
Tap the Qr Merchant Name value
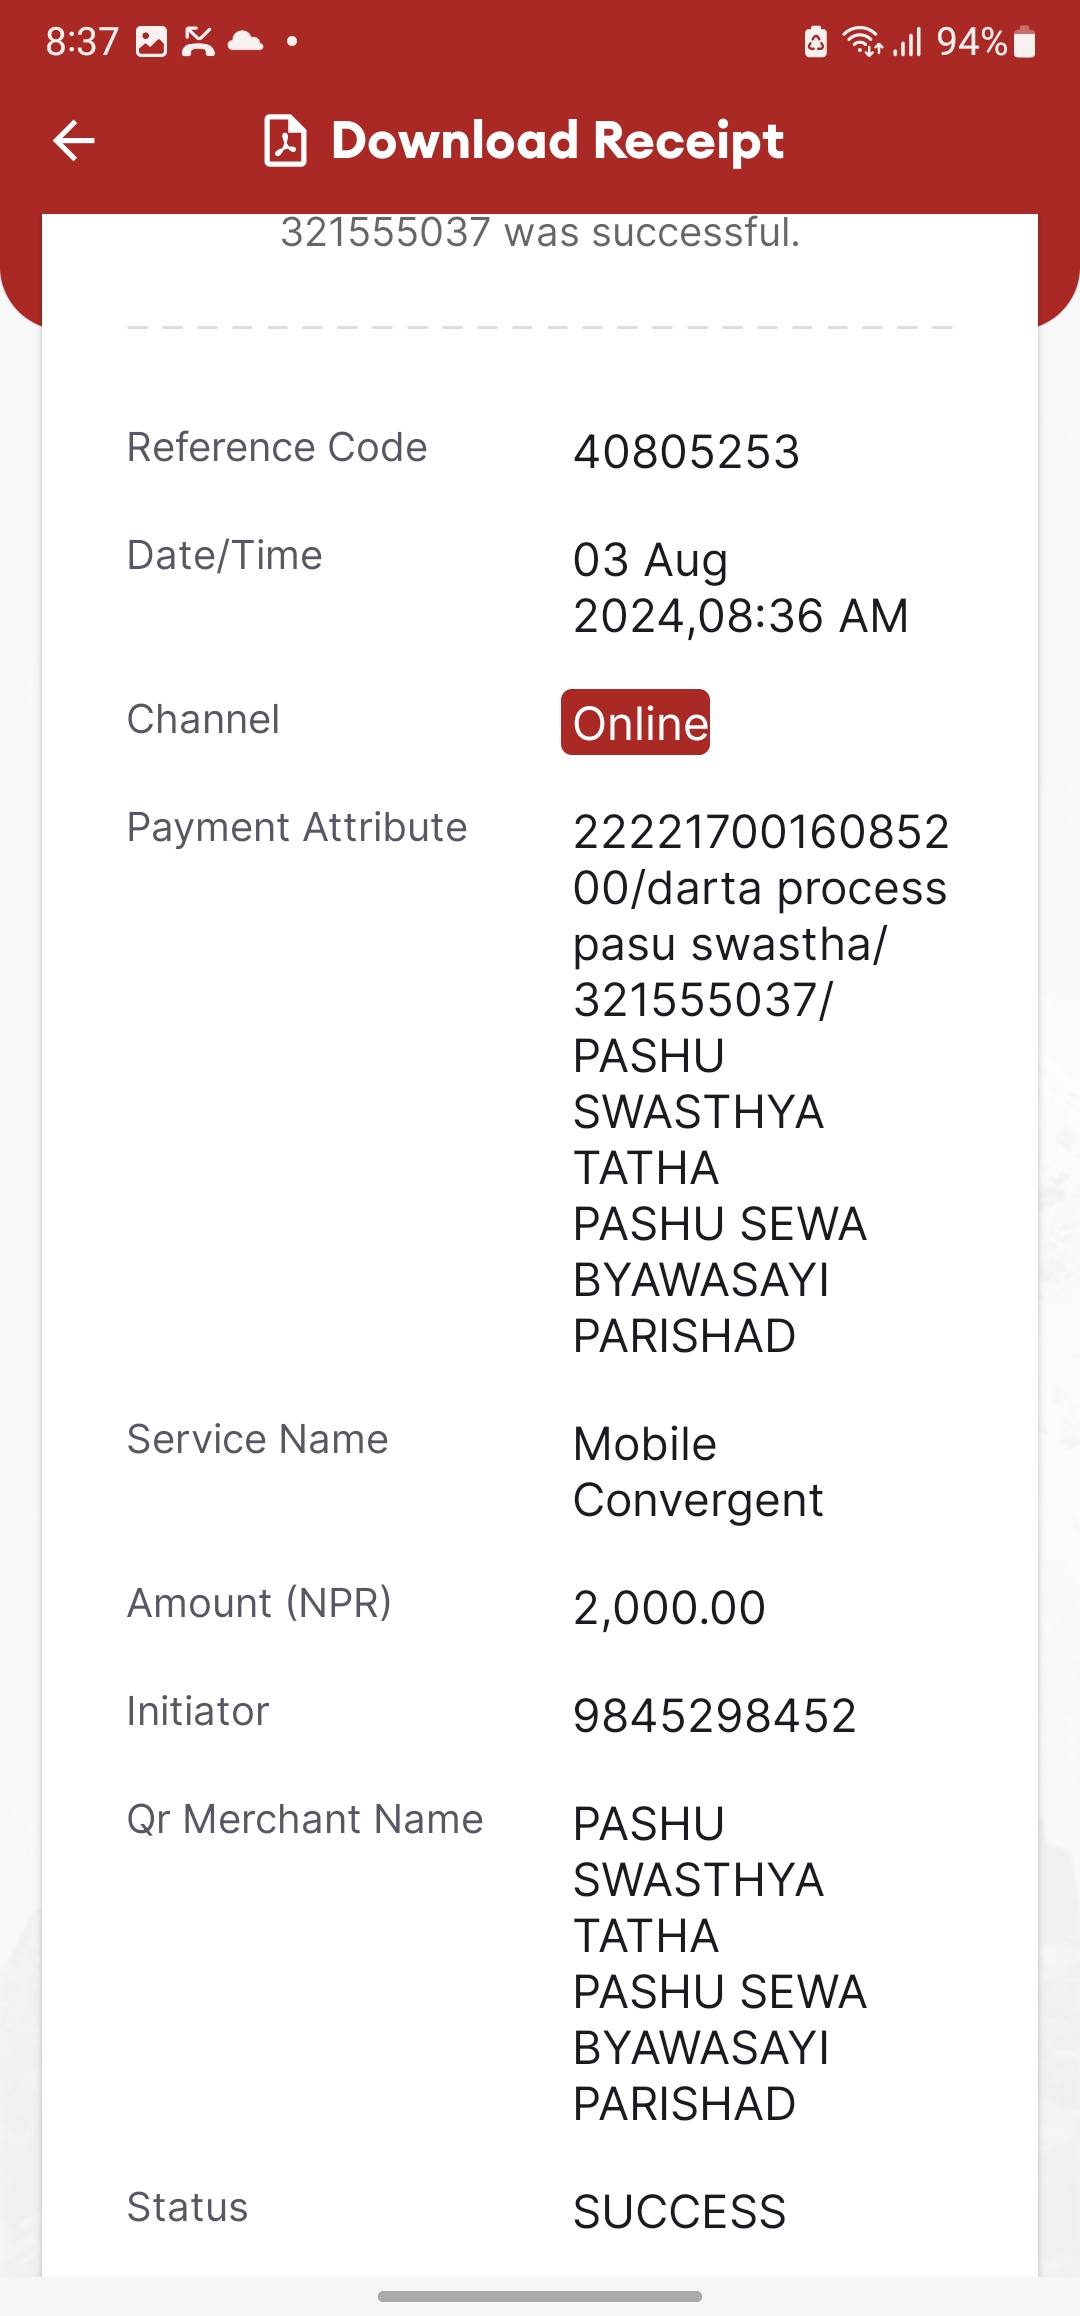[x=719, y=1964]
